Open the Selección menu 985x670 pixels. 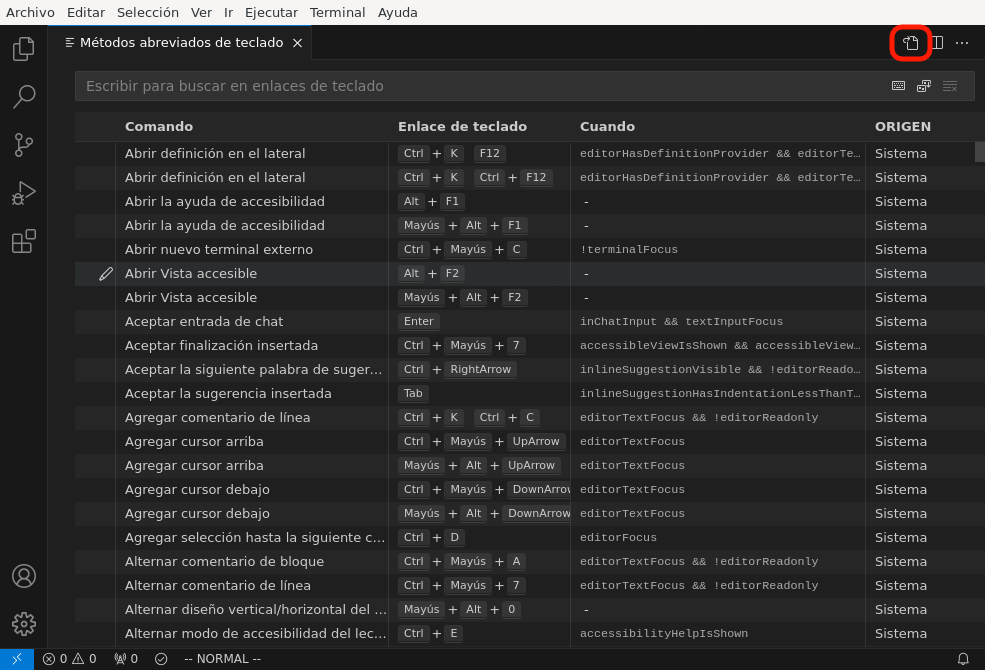tap(148, 13)
